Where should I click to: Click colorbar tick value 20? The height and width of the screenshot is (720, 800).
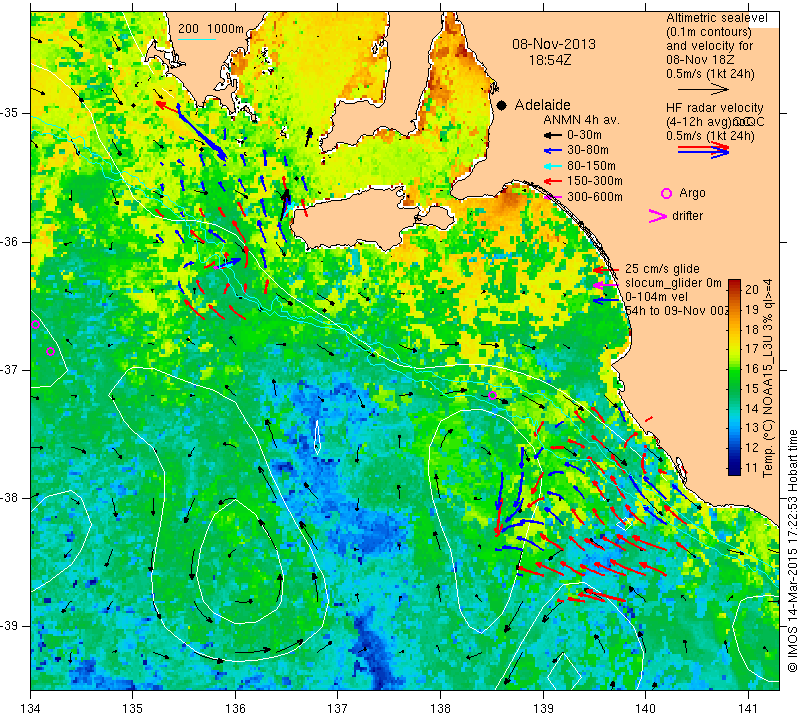click(x=752, y=290)
